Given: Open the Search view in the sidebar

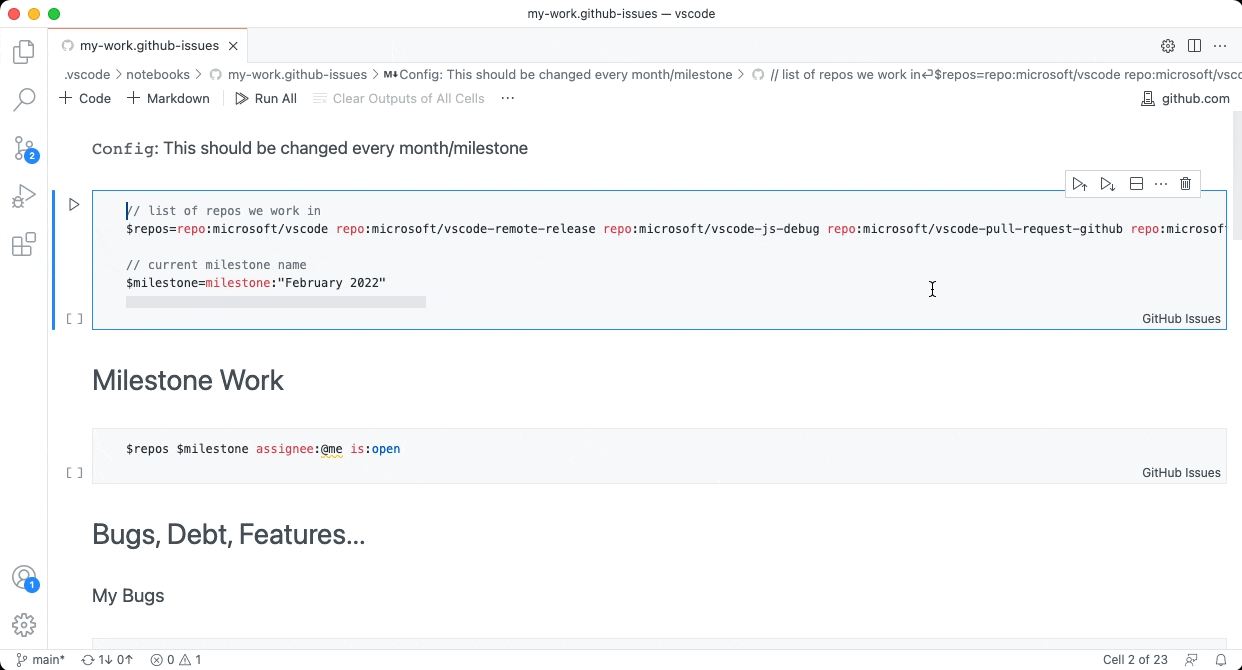Looking at the screenshot, I should pos(24,100).
